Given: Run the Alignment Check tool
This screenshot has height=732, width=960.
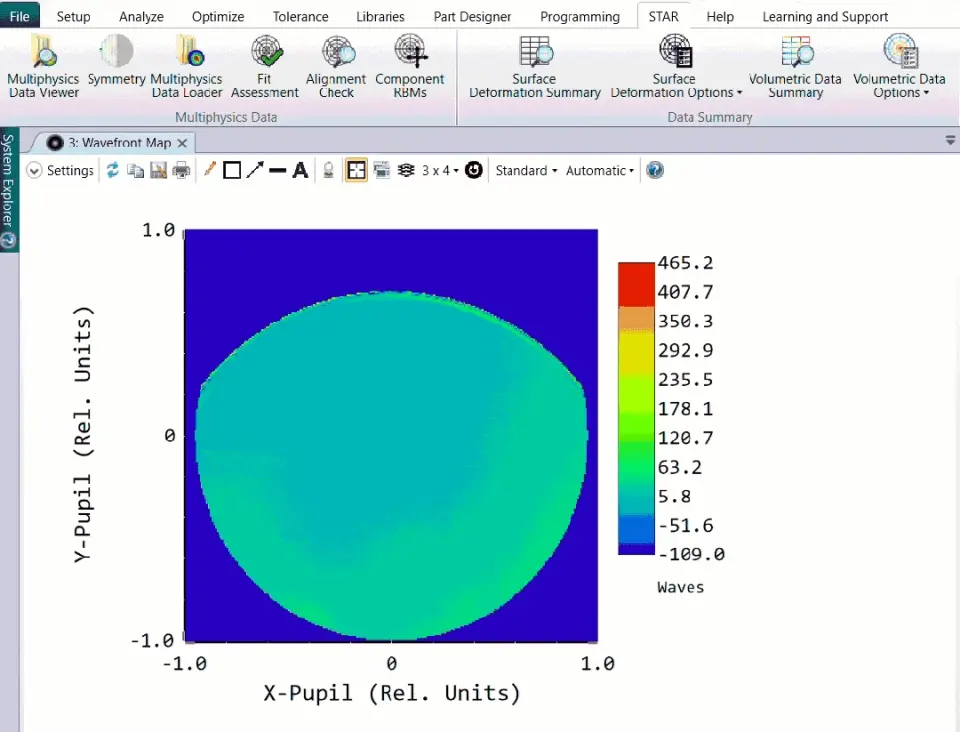Looking at the screenshot, I should 336,66.
